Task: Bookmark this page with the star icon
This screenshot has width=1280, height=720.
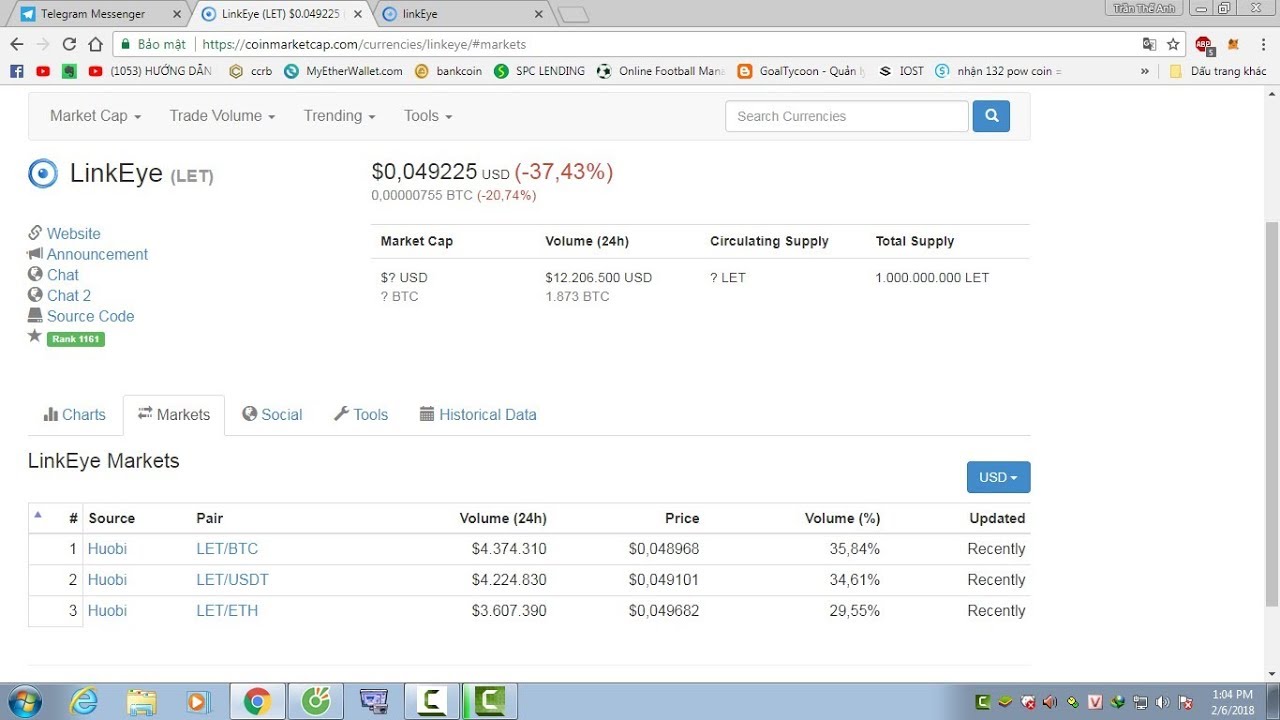Action: coord(1173,44)
